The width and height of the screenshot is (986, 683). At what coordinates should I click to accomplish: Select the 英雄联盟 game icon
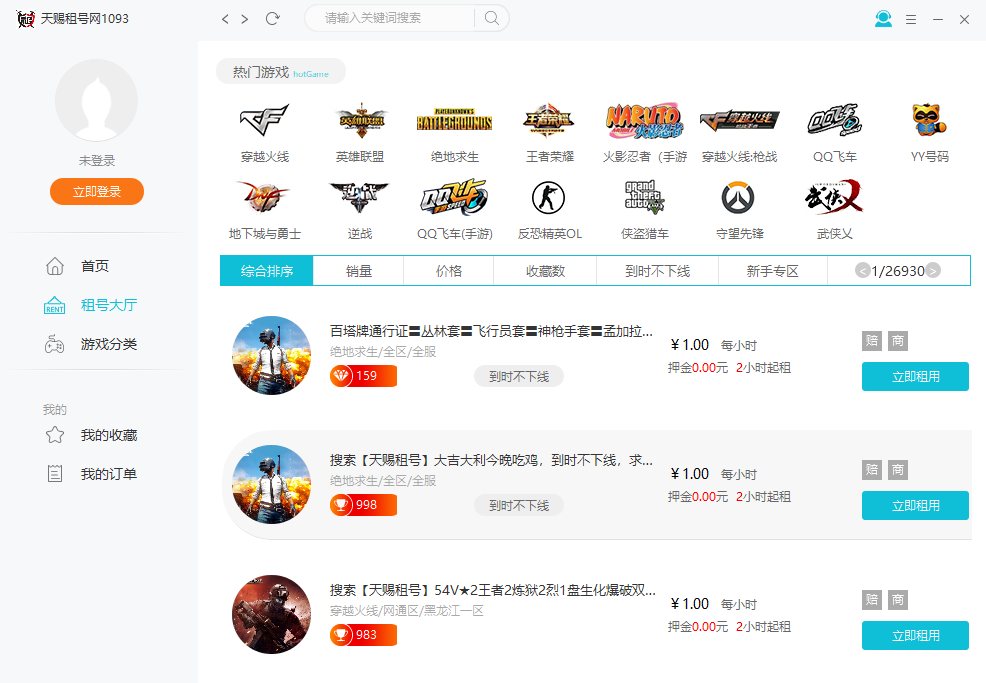tap(360, 120)
